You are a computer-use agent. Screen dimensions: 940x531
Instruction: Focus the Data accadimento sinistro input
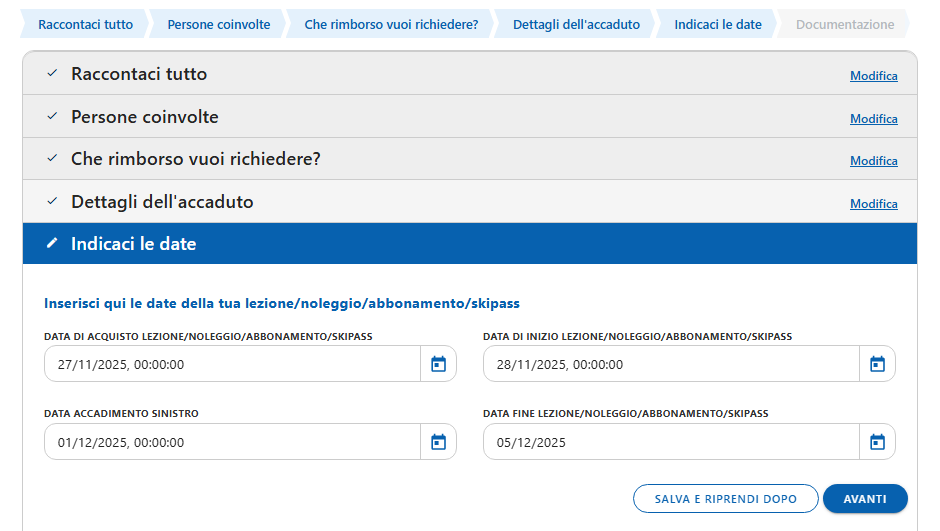[232, 442]
